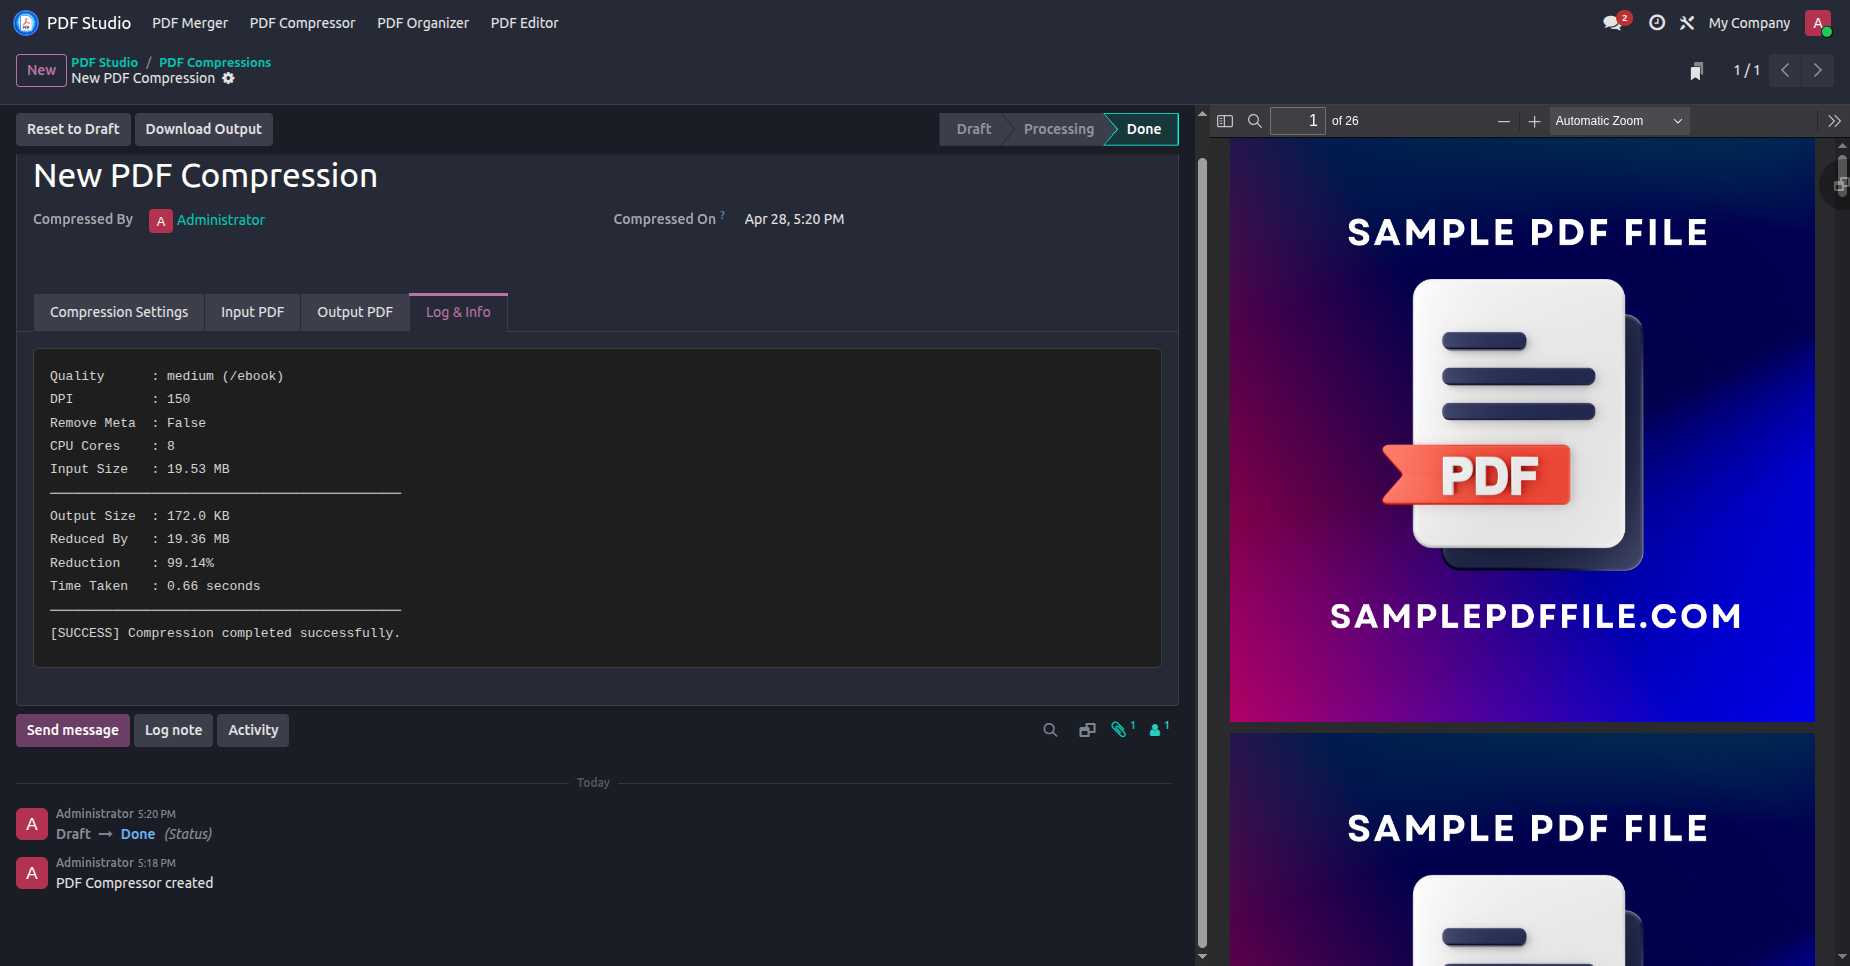Open My Company switcher

point(1749,23)
